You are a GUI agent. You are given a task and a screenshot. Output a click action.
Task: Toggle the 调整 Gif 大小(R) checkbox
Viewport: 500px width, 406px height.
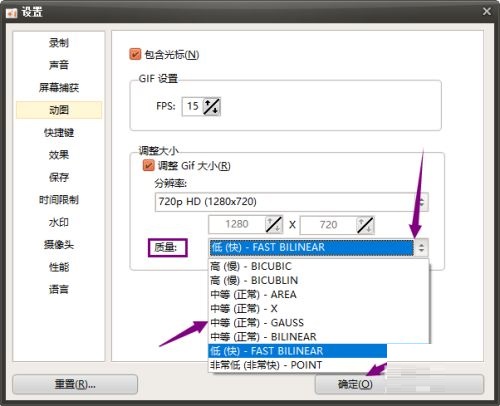coord(148,165)
